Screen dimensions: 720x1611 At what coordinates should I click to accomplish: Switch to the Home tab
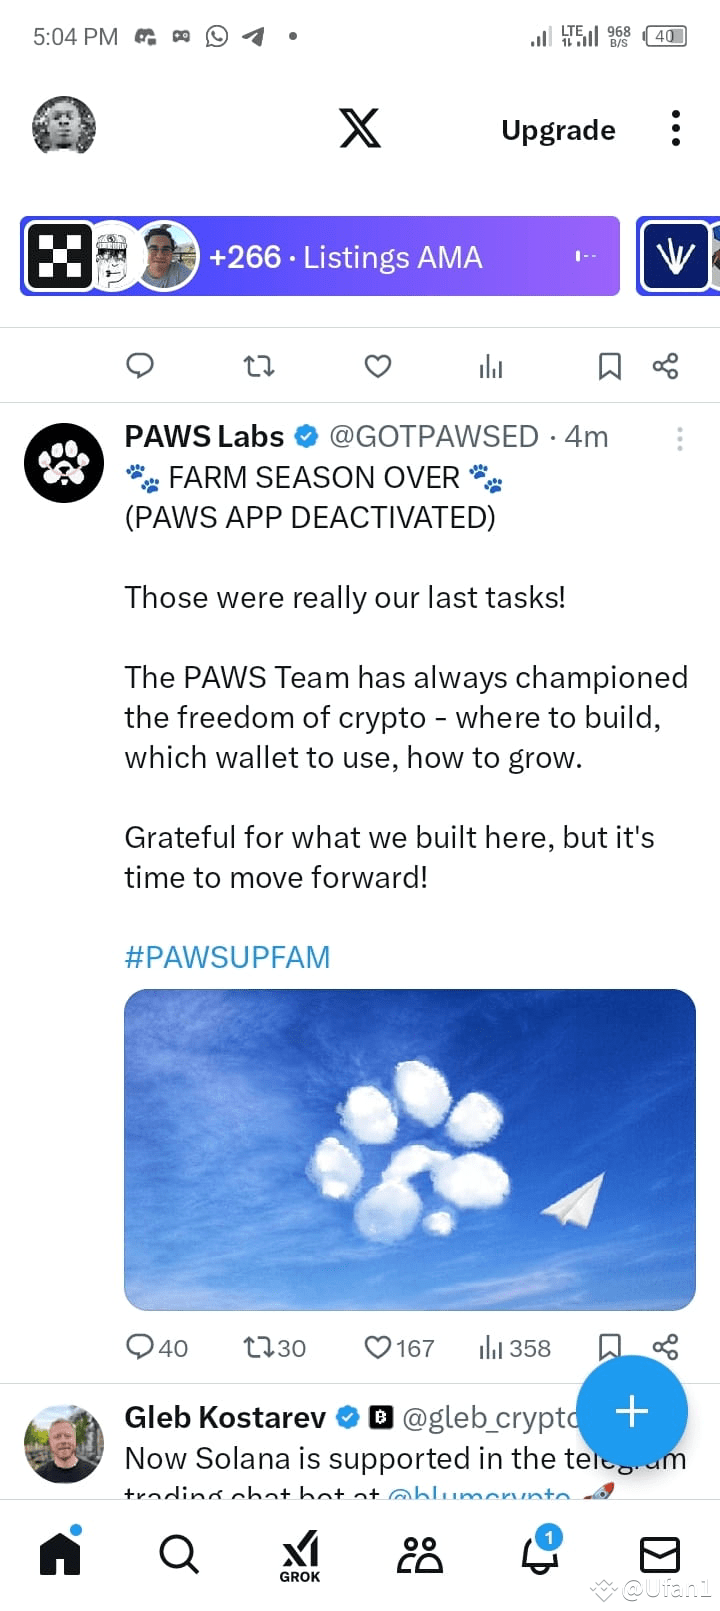pos(60,1554)
